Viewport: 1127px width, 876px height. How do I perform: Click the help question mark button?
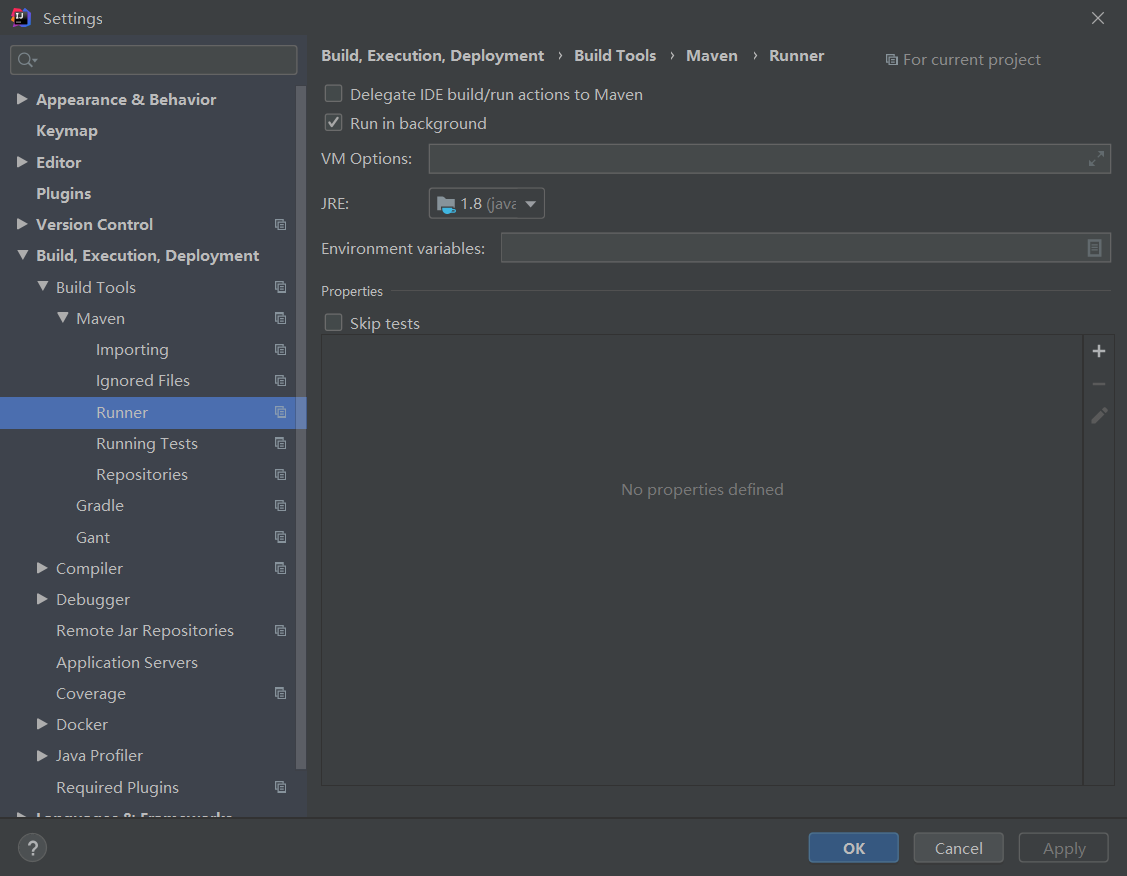coord(32,848)
